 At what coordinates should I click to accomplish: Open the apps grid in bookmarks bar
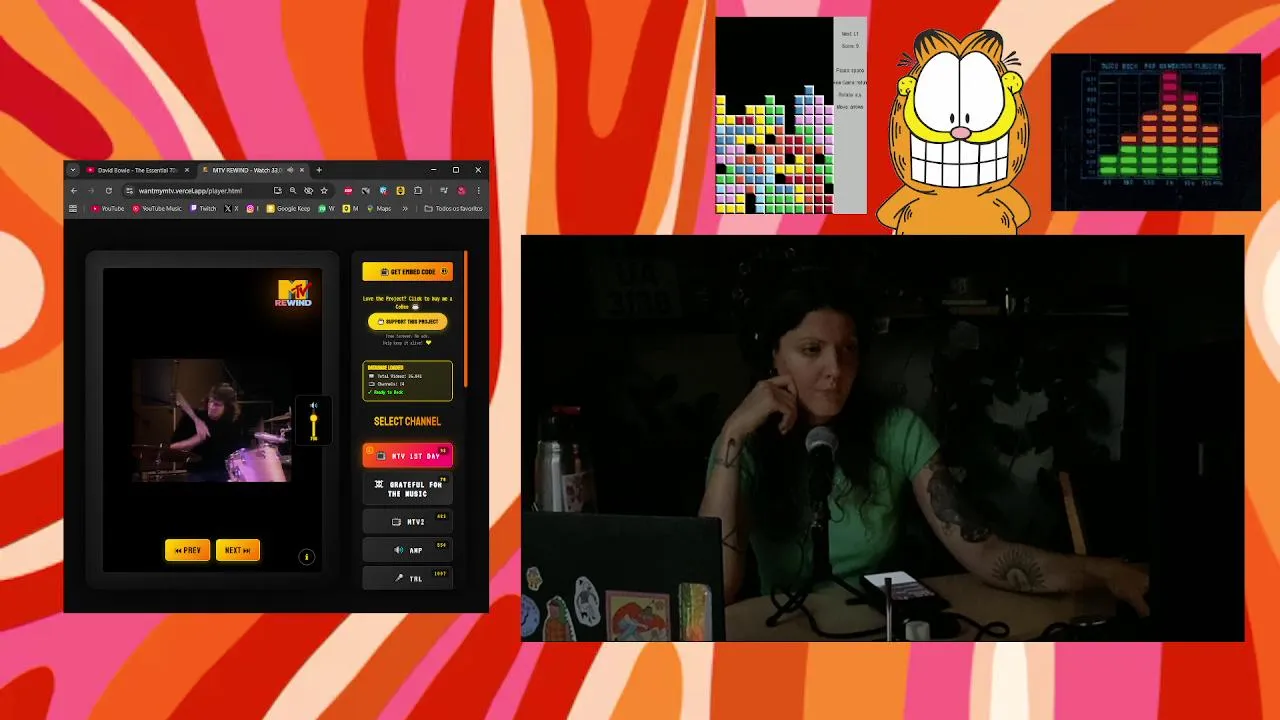coord(73,209)
